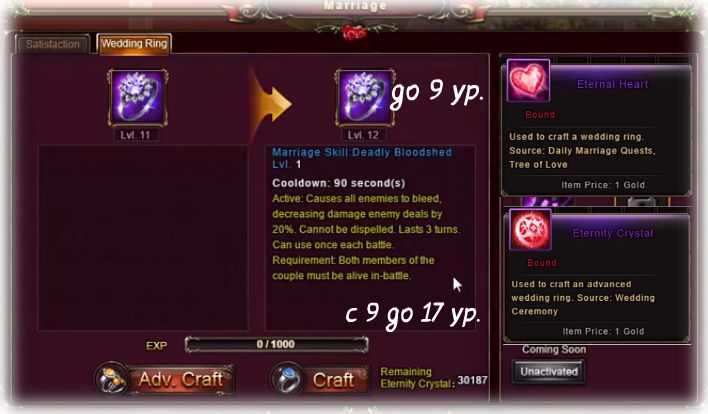This screenshot has height=414, width=708.
Task: Click the Craft button
Action: point(335,380)
